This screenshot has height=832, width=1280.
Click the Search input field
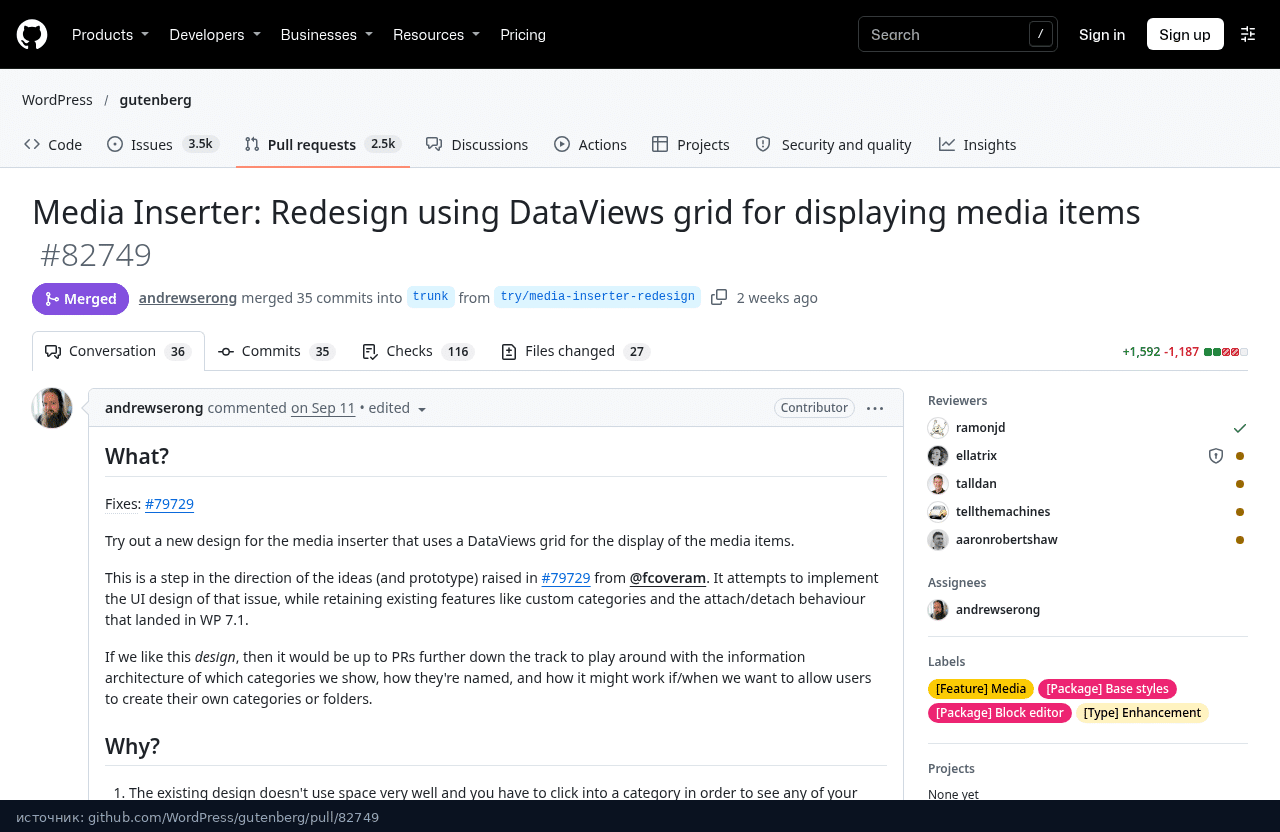tap(958, 34)
